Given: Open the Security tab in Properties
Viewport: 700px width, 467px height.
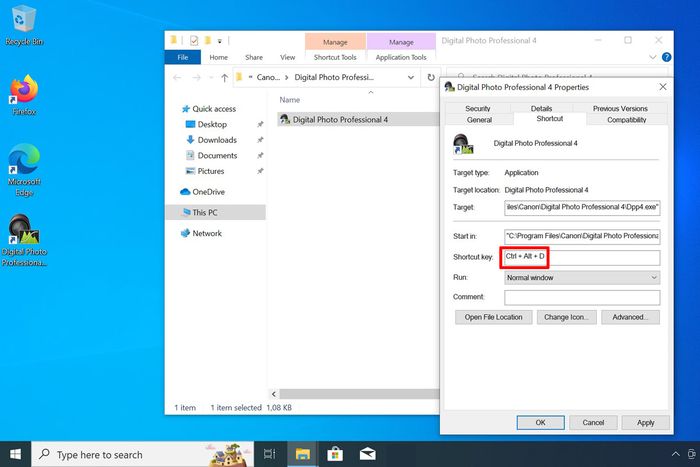Looking at the screenshot, I should pos(478,108).
